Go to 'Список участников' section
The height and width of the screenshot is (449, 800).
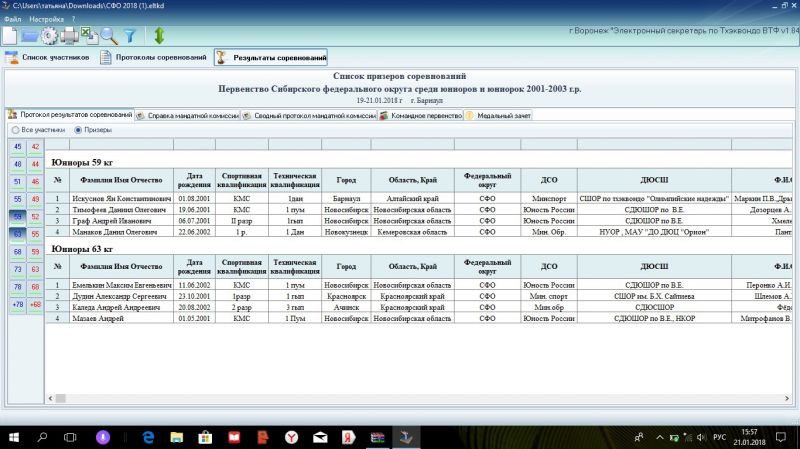click(x=49, y=58)
